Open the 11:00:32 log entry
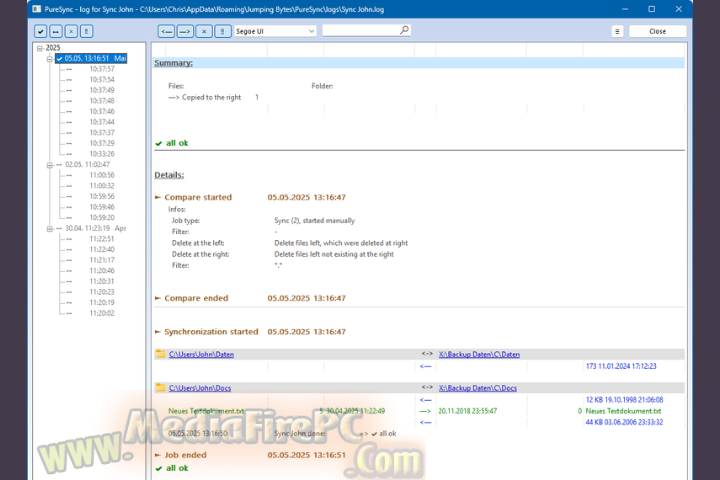The height and width of the screenshot is (480, 720). [x=102, y=186]
